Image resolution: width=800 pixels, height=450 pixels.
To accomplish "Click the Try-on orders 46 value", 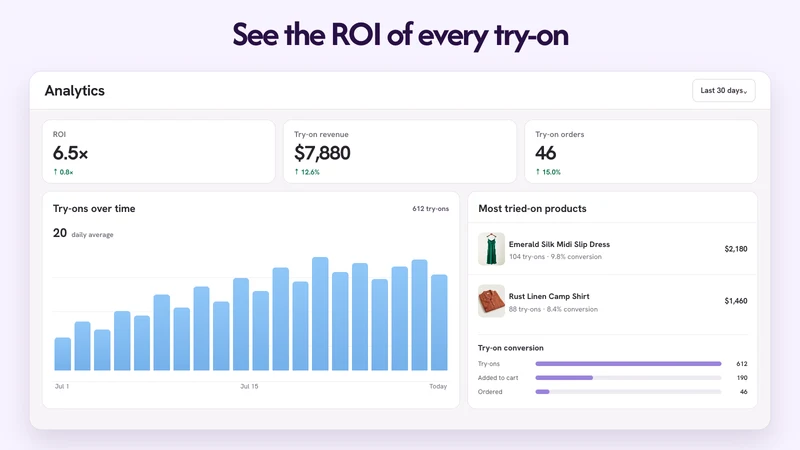I will coord(545,153).
